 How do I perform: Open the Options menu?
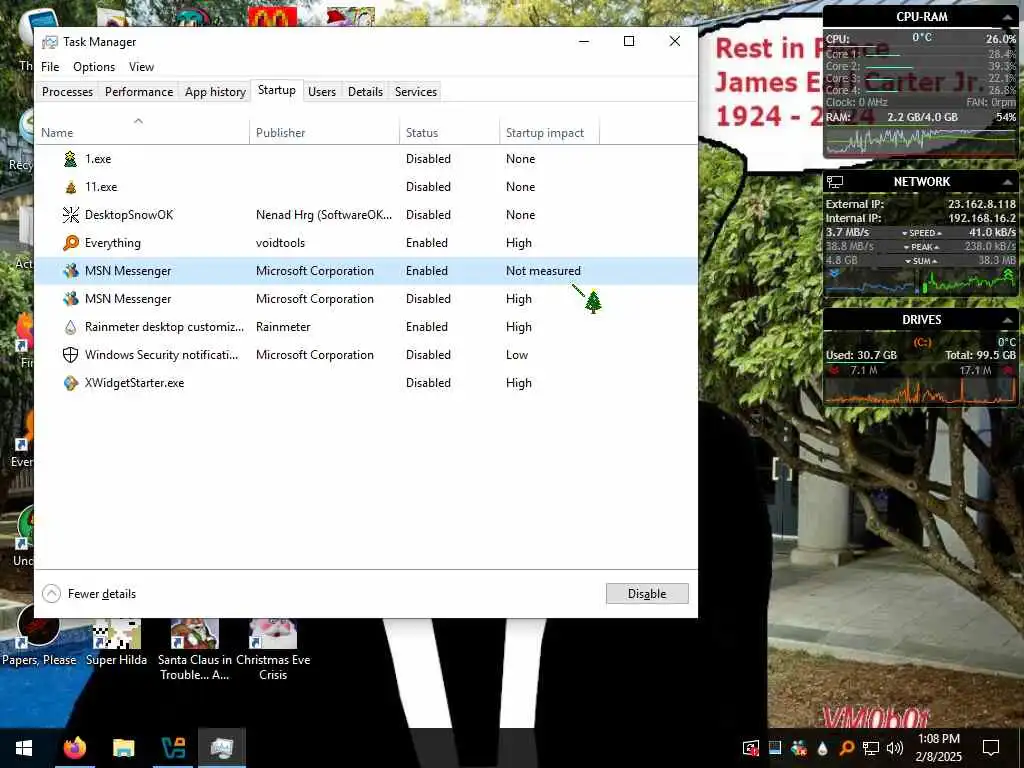[x=94, y=67]
